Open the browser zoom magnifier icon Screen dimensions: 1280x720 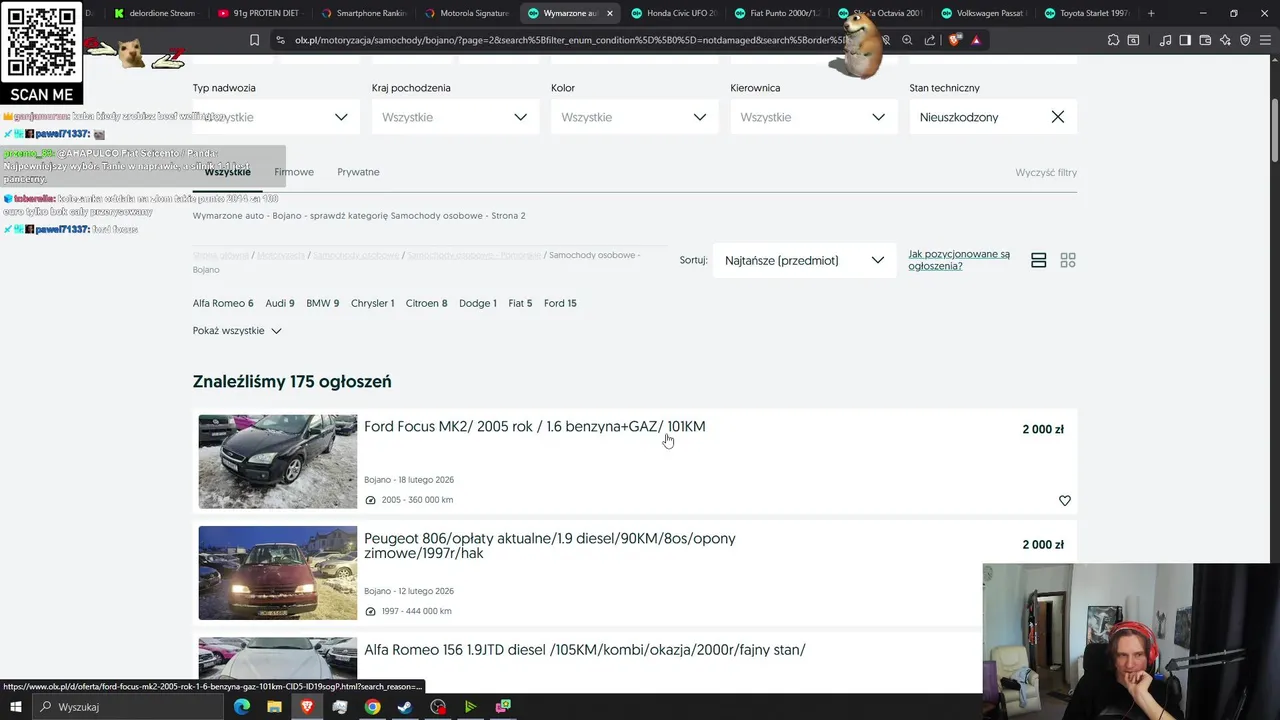907,40
